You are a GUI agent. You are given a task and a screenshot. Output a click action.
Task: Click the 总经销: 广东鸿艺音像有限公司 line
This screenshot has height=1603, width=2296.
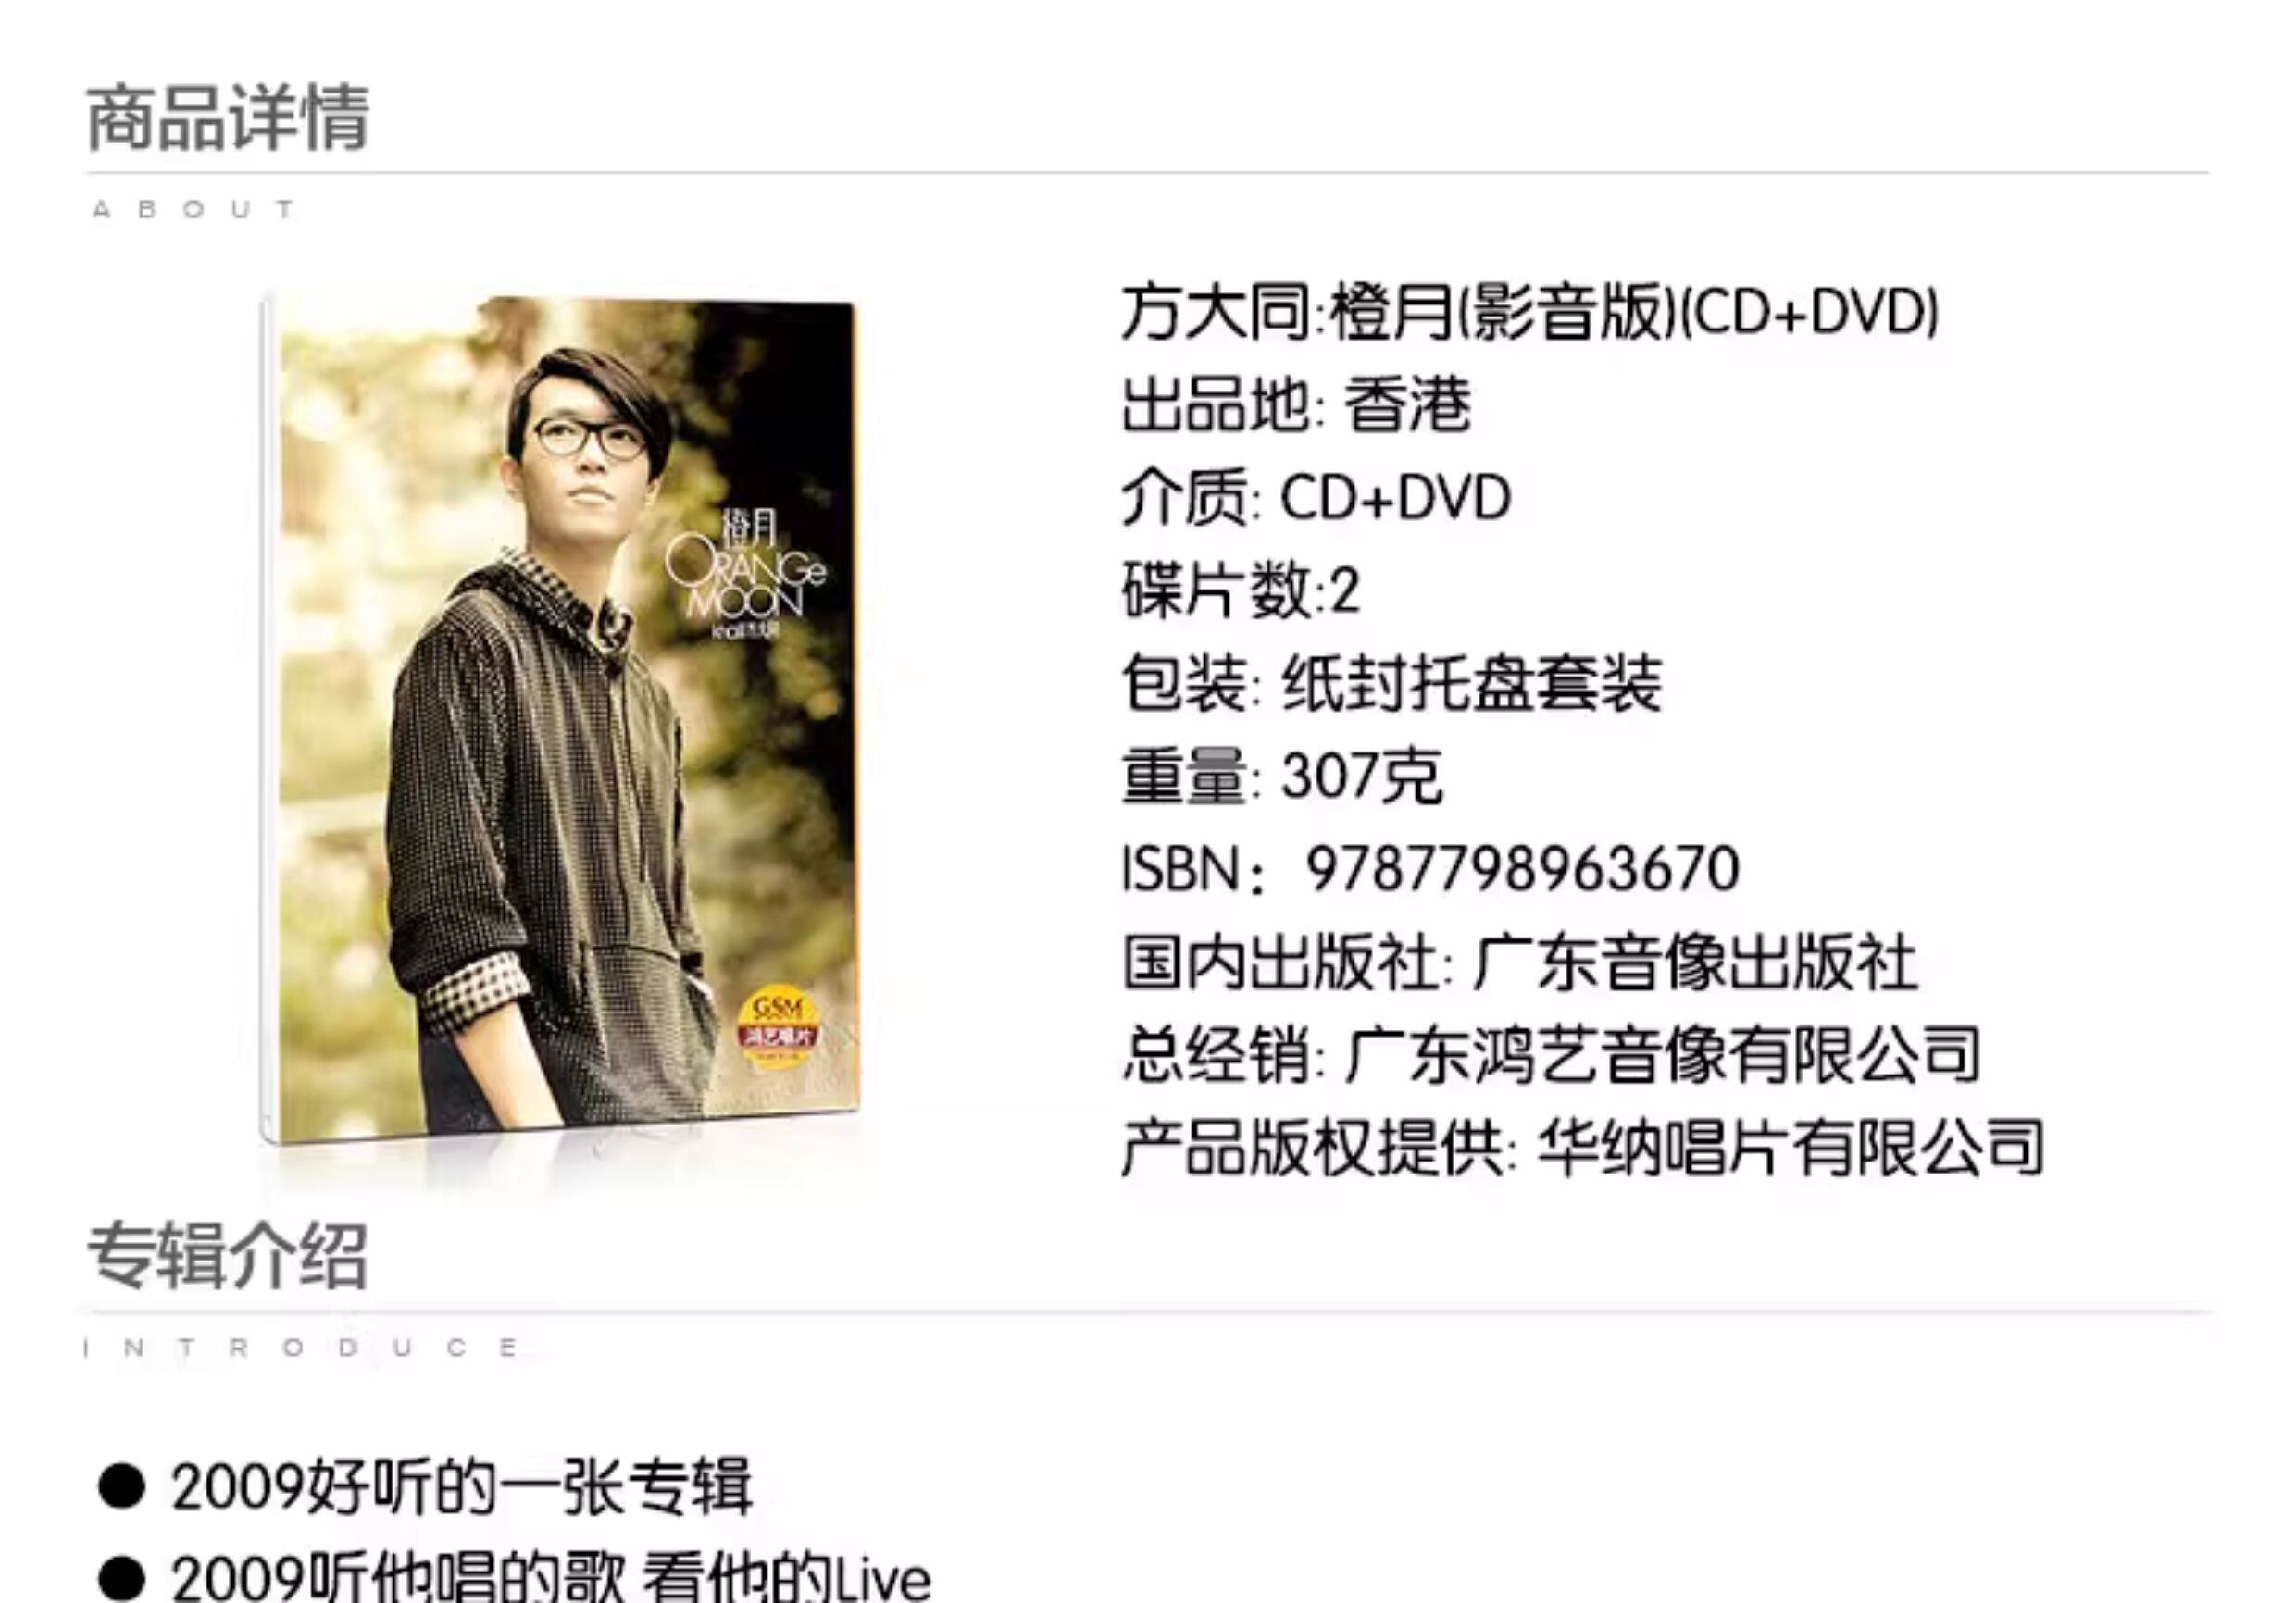pos(1551,1054)
